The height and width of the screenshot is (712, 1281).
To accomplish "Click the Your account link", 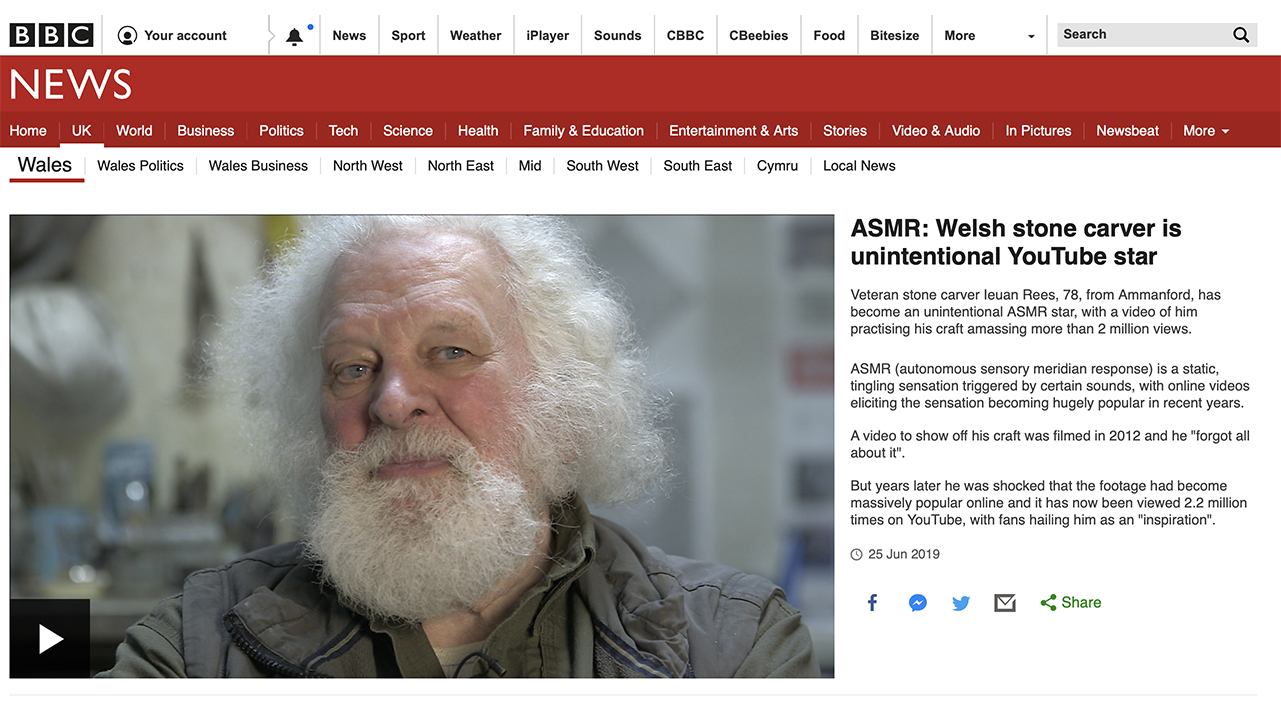I will 185,35.
